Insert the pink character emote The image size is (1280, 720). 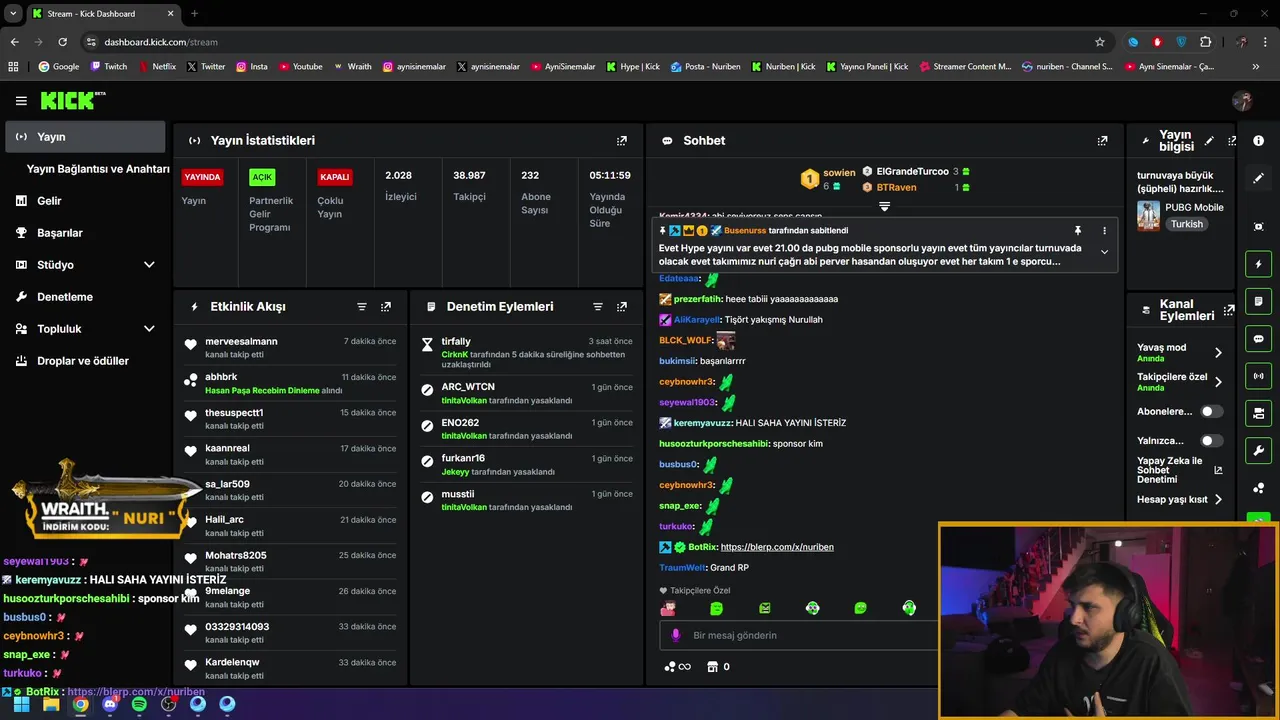(668, 608)
